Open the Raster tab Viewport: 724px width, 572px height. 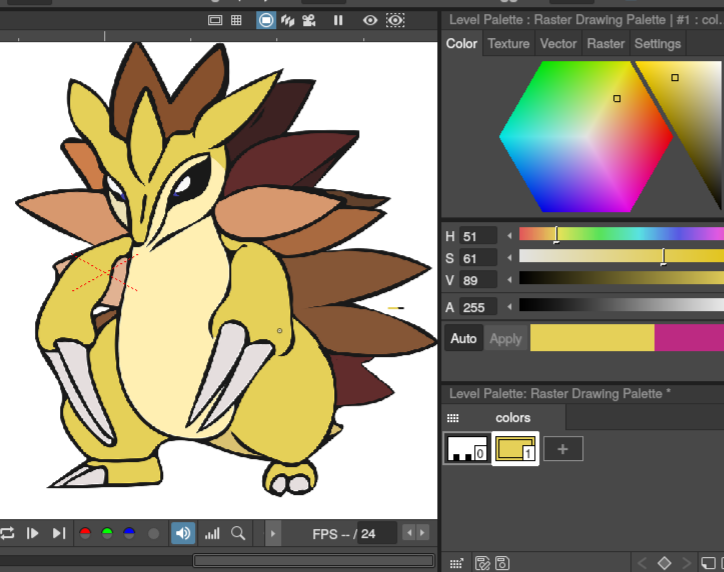click(605, 43)
